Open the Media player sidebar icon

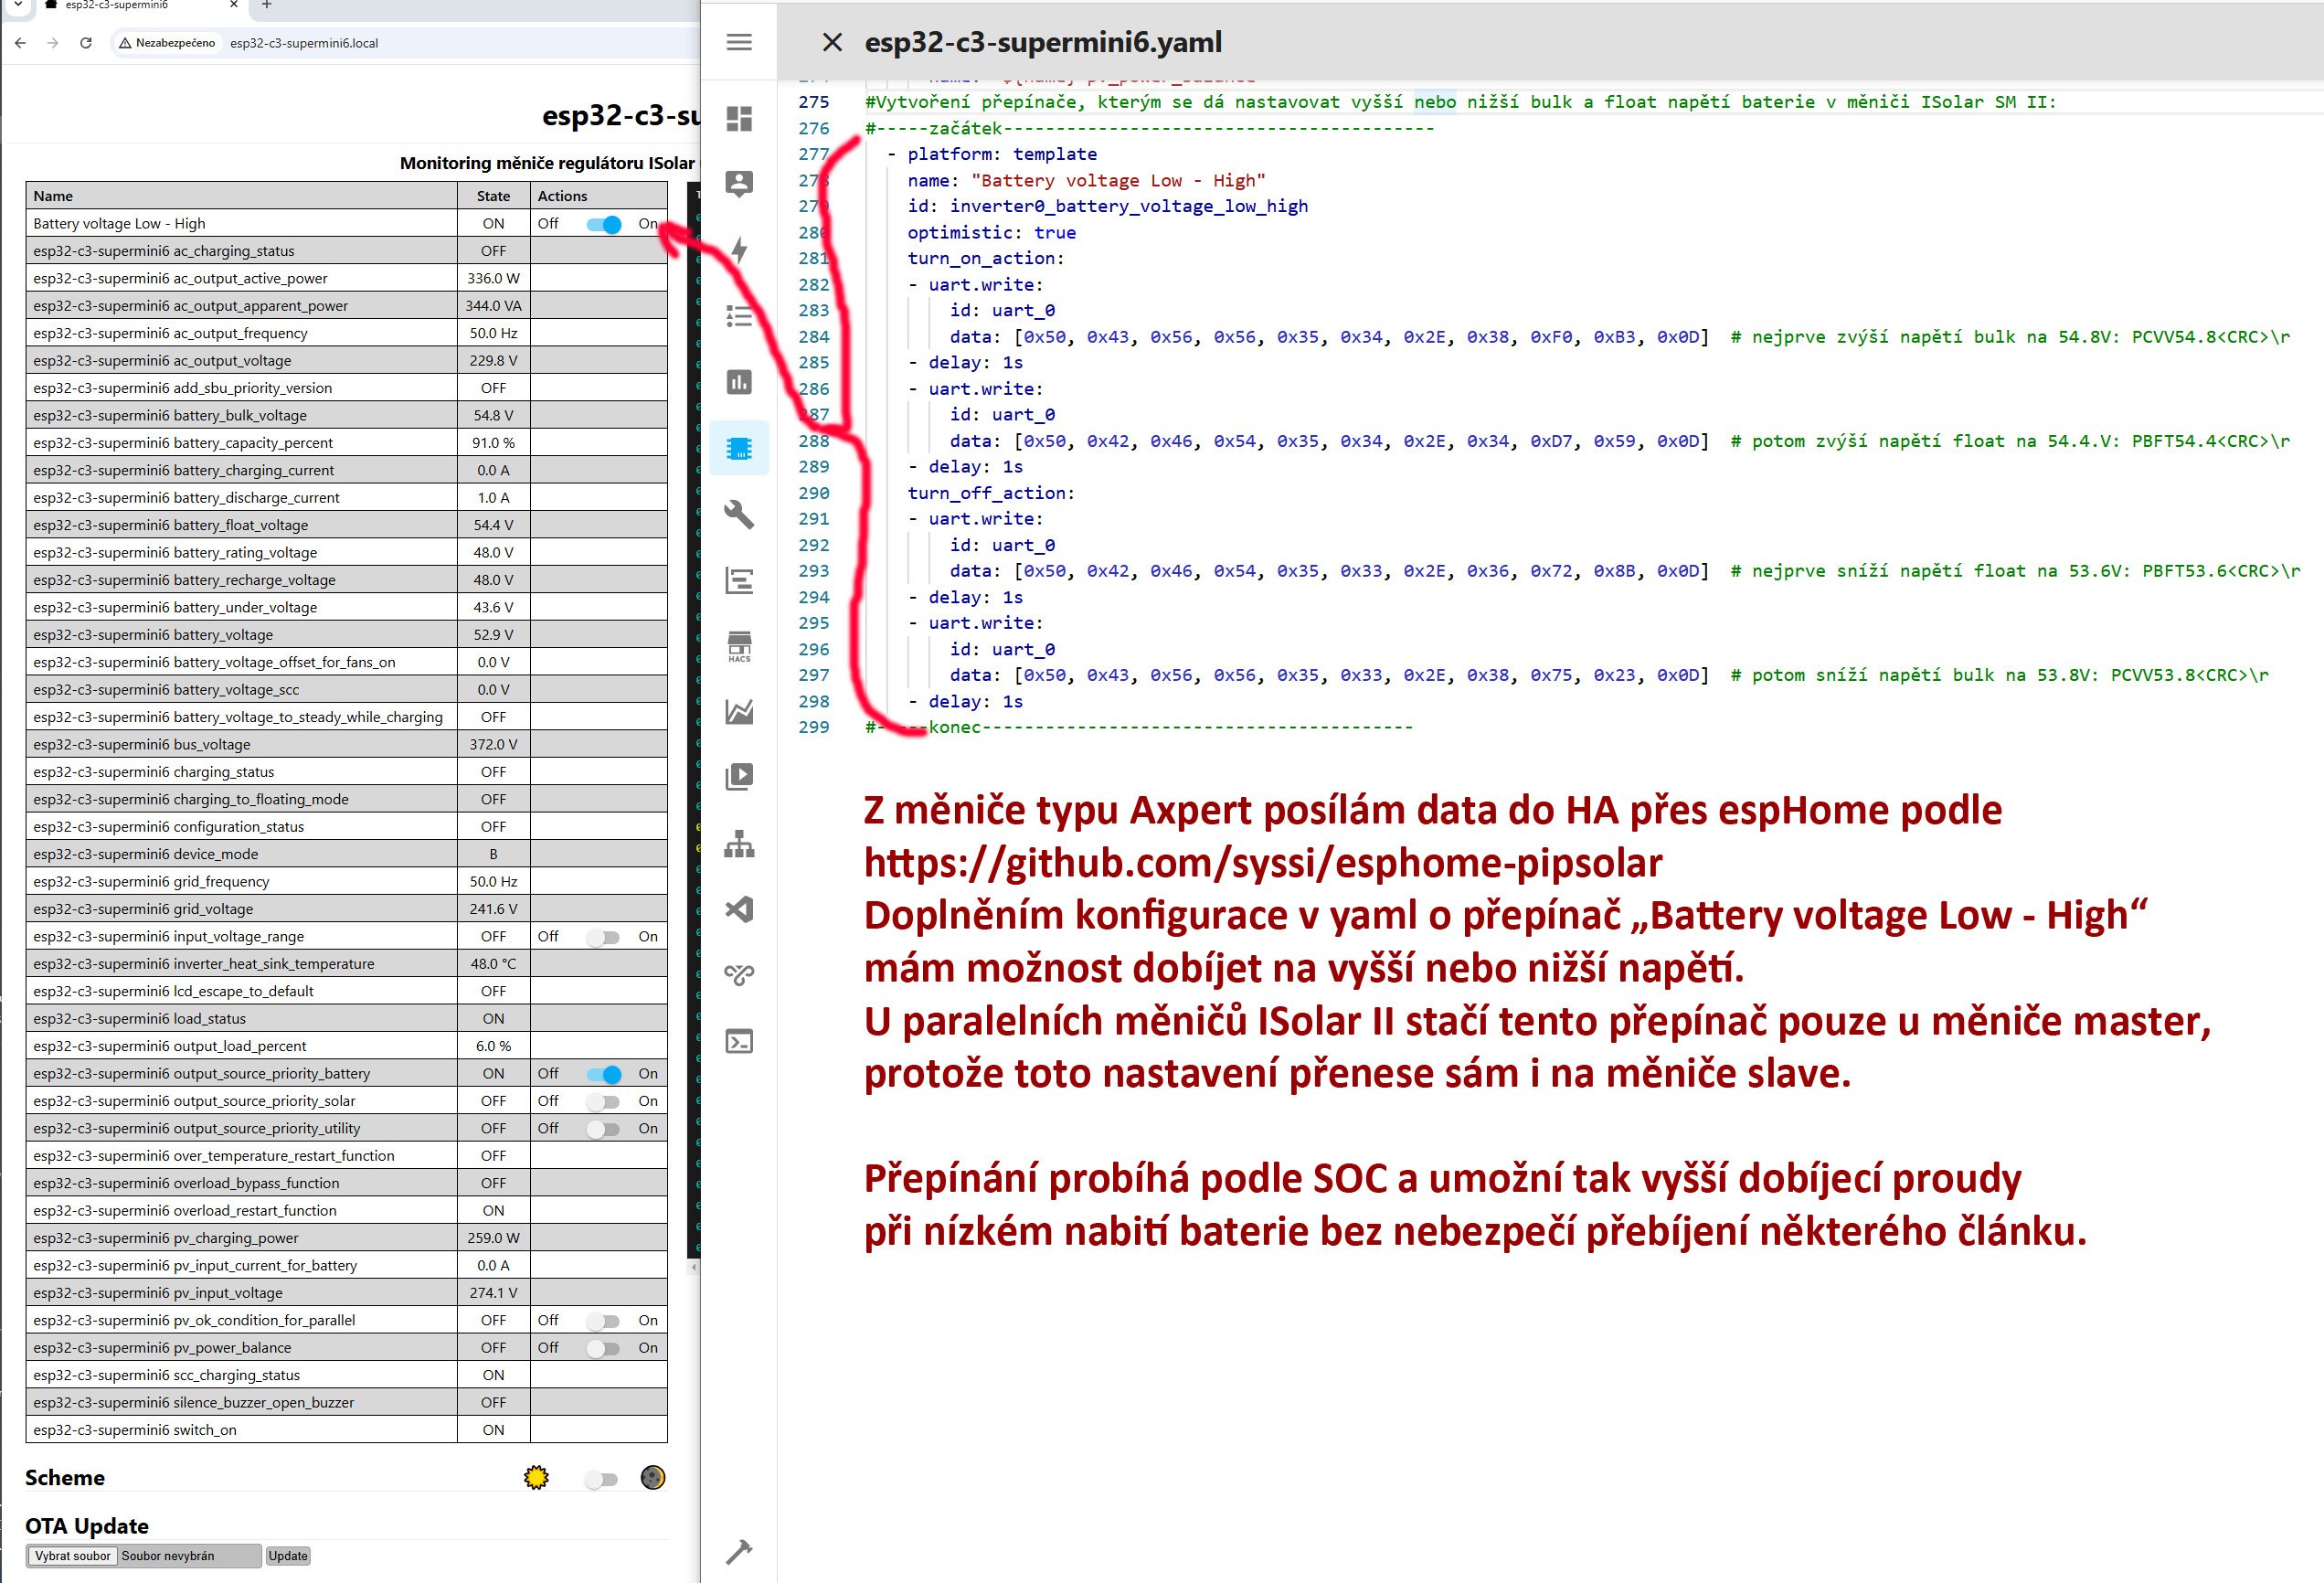(x=739, y=777)
